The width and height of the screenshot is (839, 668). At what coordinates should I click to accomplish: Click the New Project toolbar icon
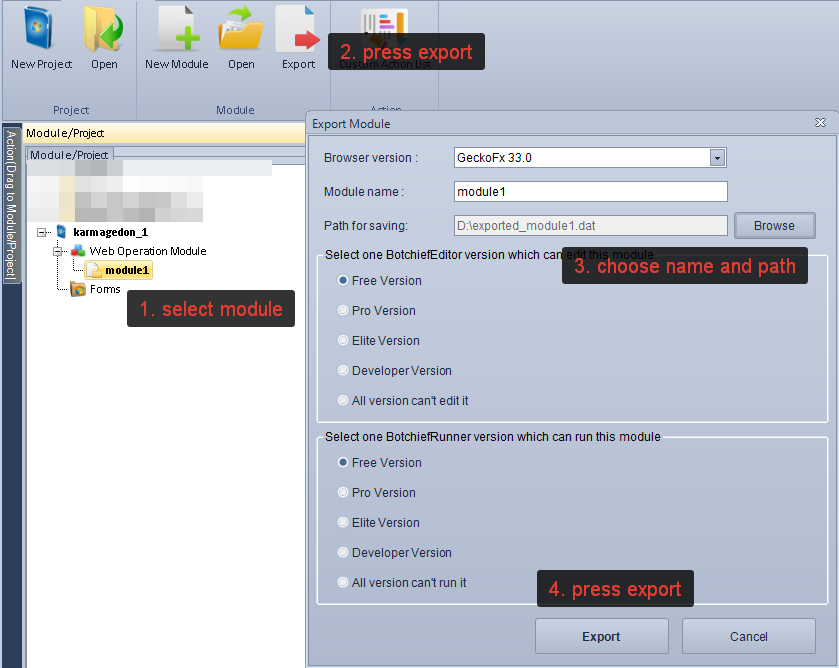(x=41, y=36)
